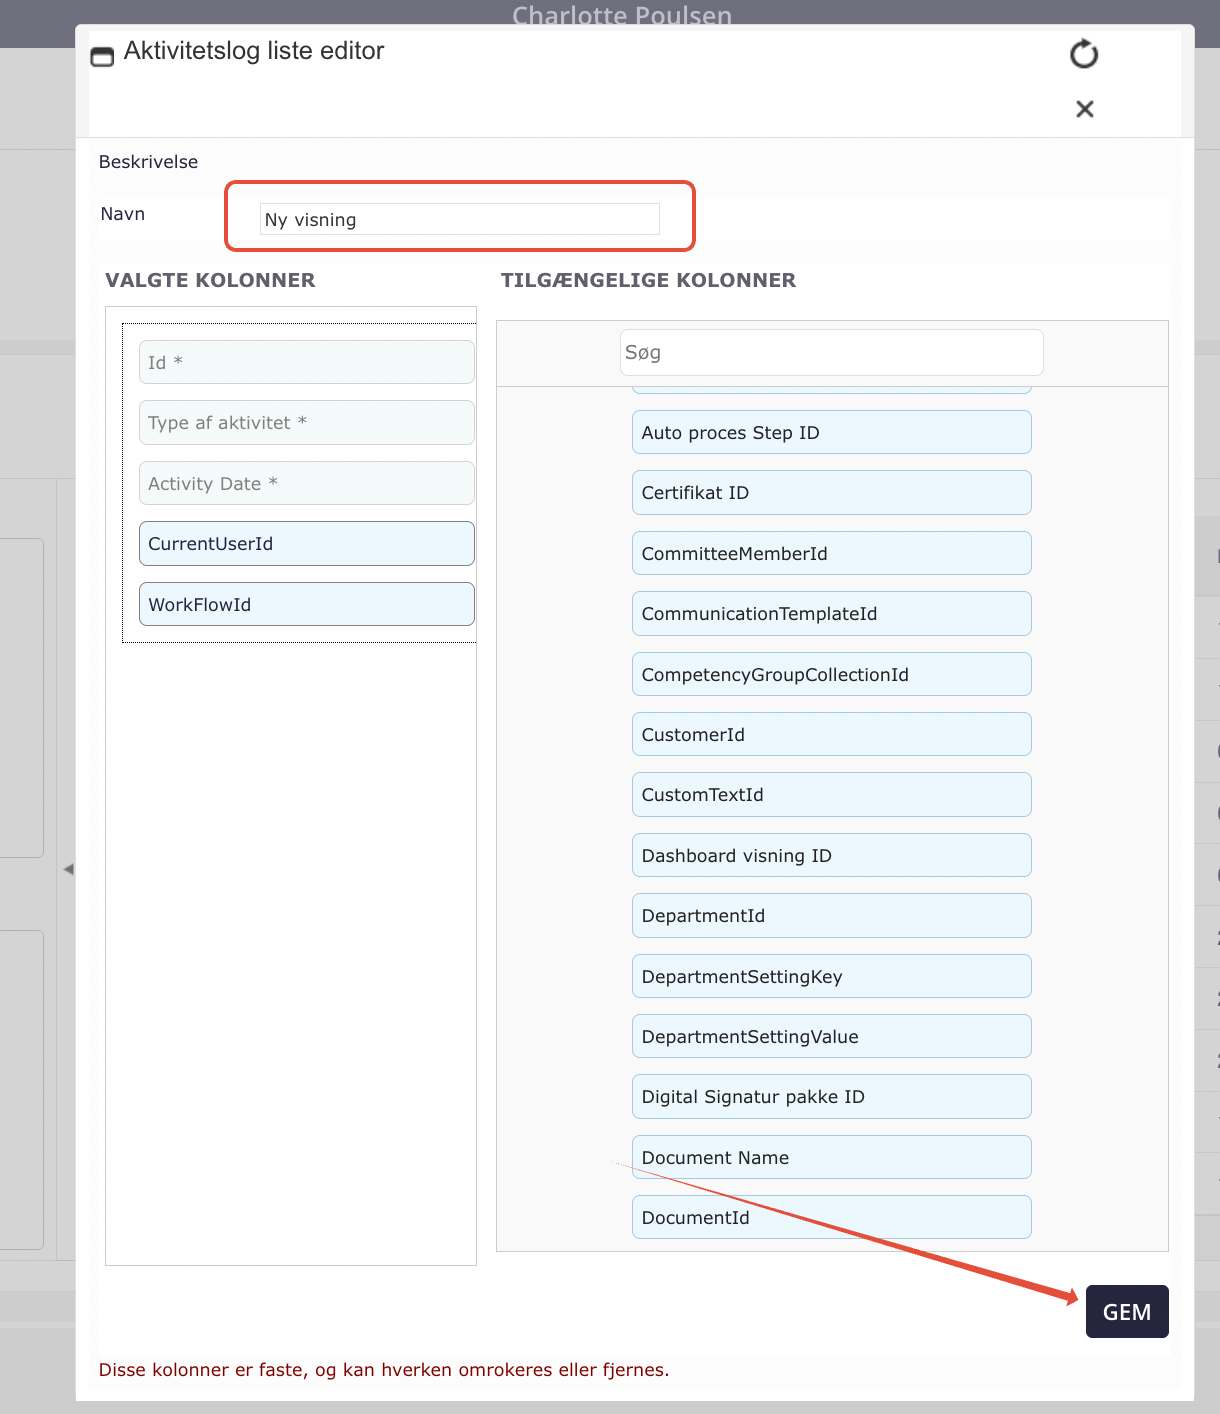Image resolution: width=1220 pixels, height=1414 pixels.
Task: Close the Aktivitetslog liste editor dialog
Action: [x=1084, y=109]
